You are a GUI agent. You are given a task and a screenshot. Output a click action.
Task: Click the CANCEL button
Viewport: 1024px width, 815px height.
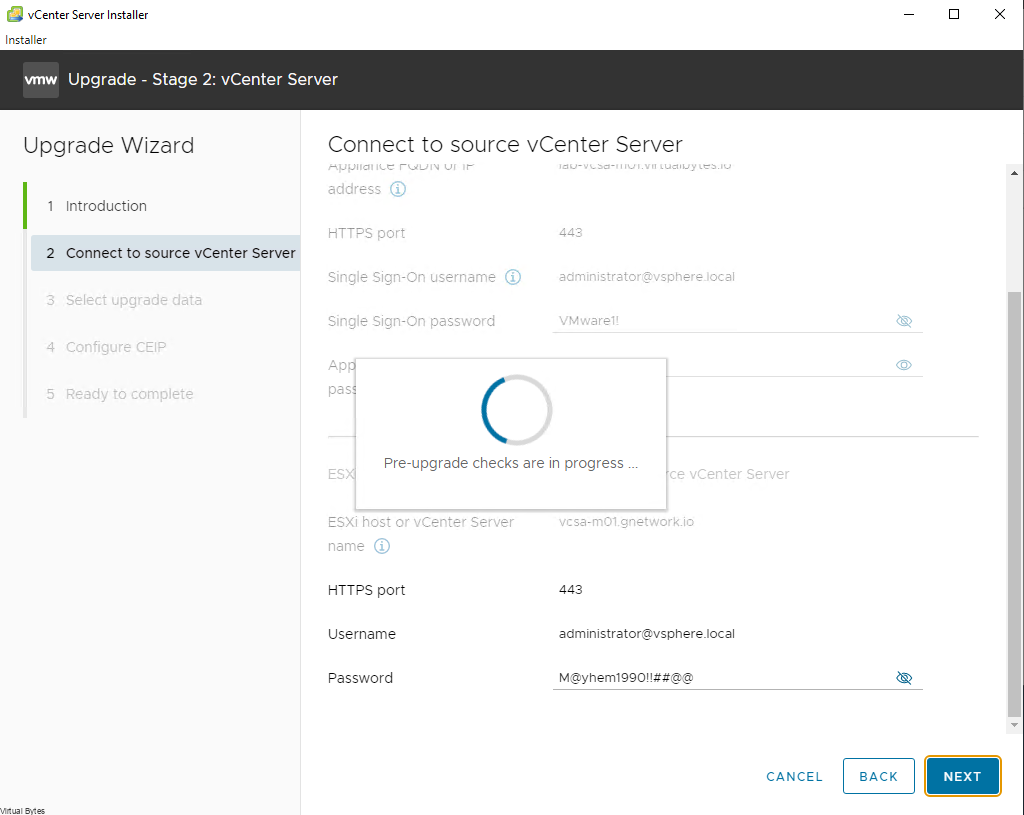coord(794,777)
